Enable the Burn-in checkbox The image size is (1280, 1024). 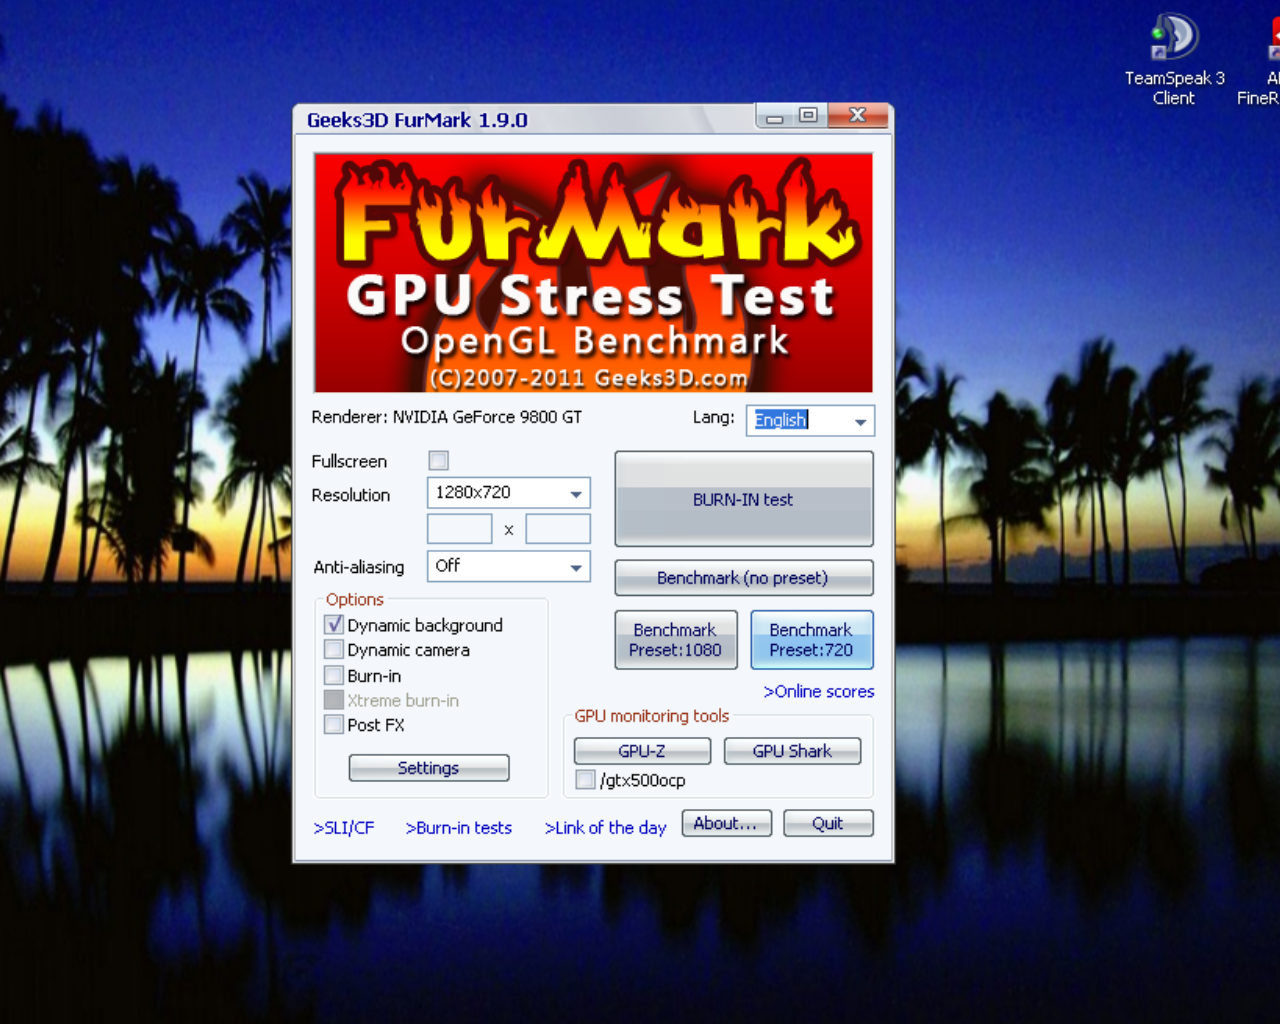click(334, 675)
